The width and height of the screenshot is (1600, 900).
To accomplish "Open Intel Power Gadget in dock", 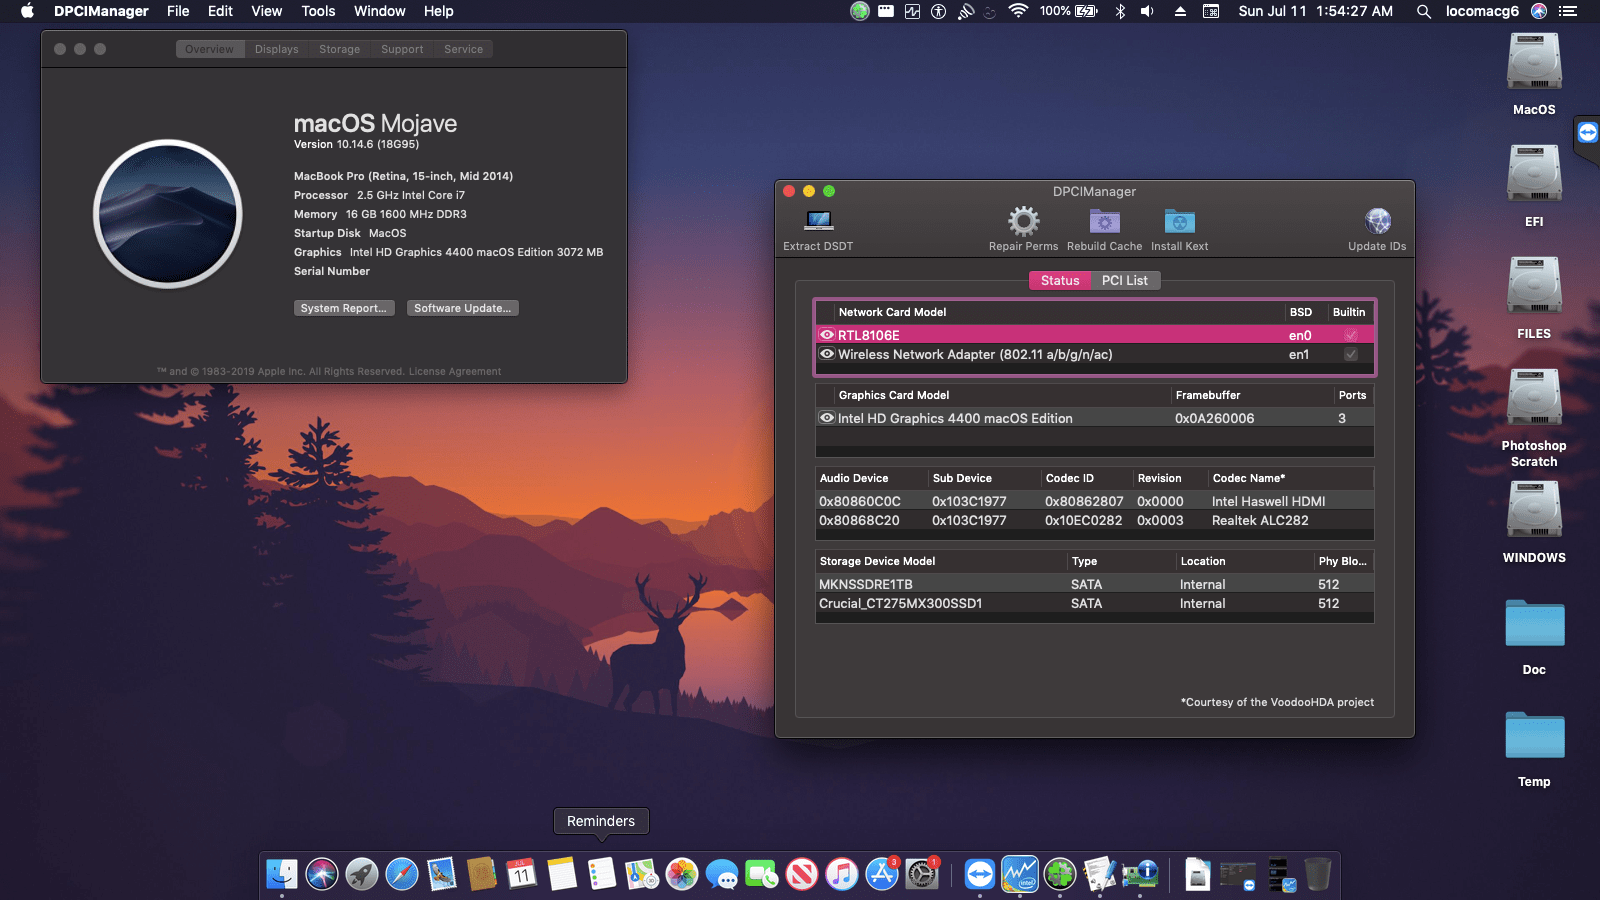I will click(1020, 874).
